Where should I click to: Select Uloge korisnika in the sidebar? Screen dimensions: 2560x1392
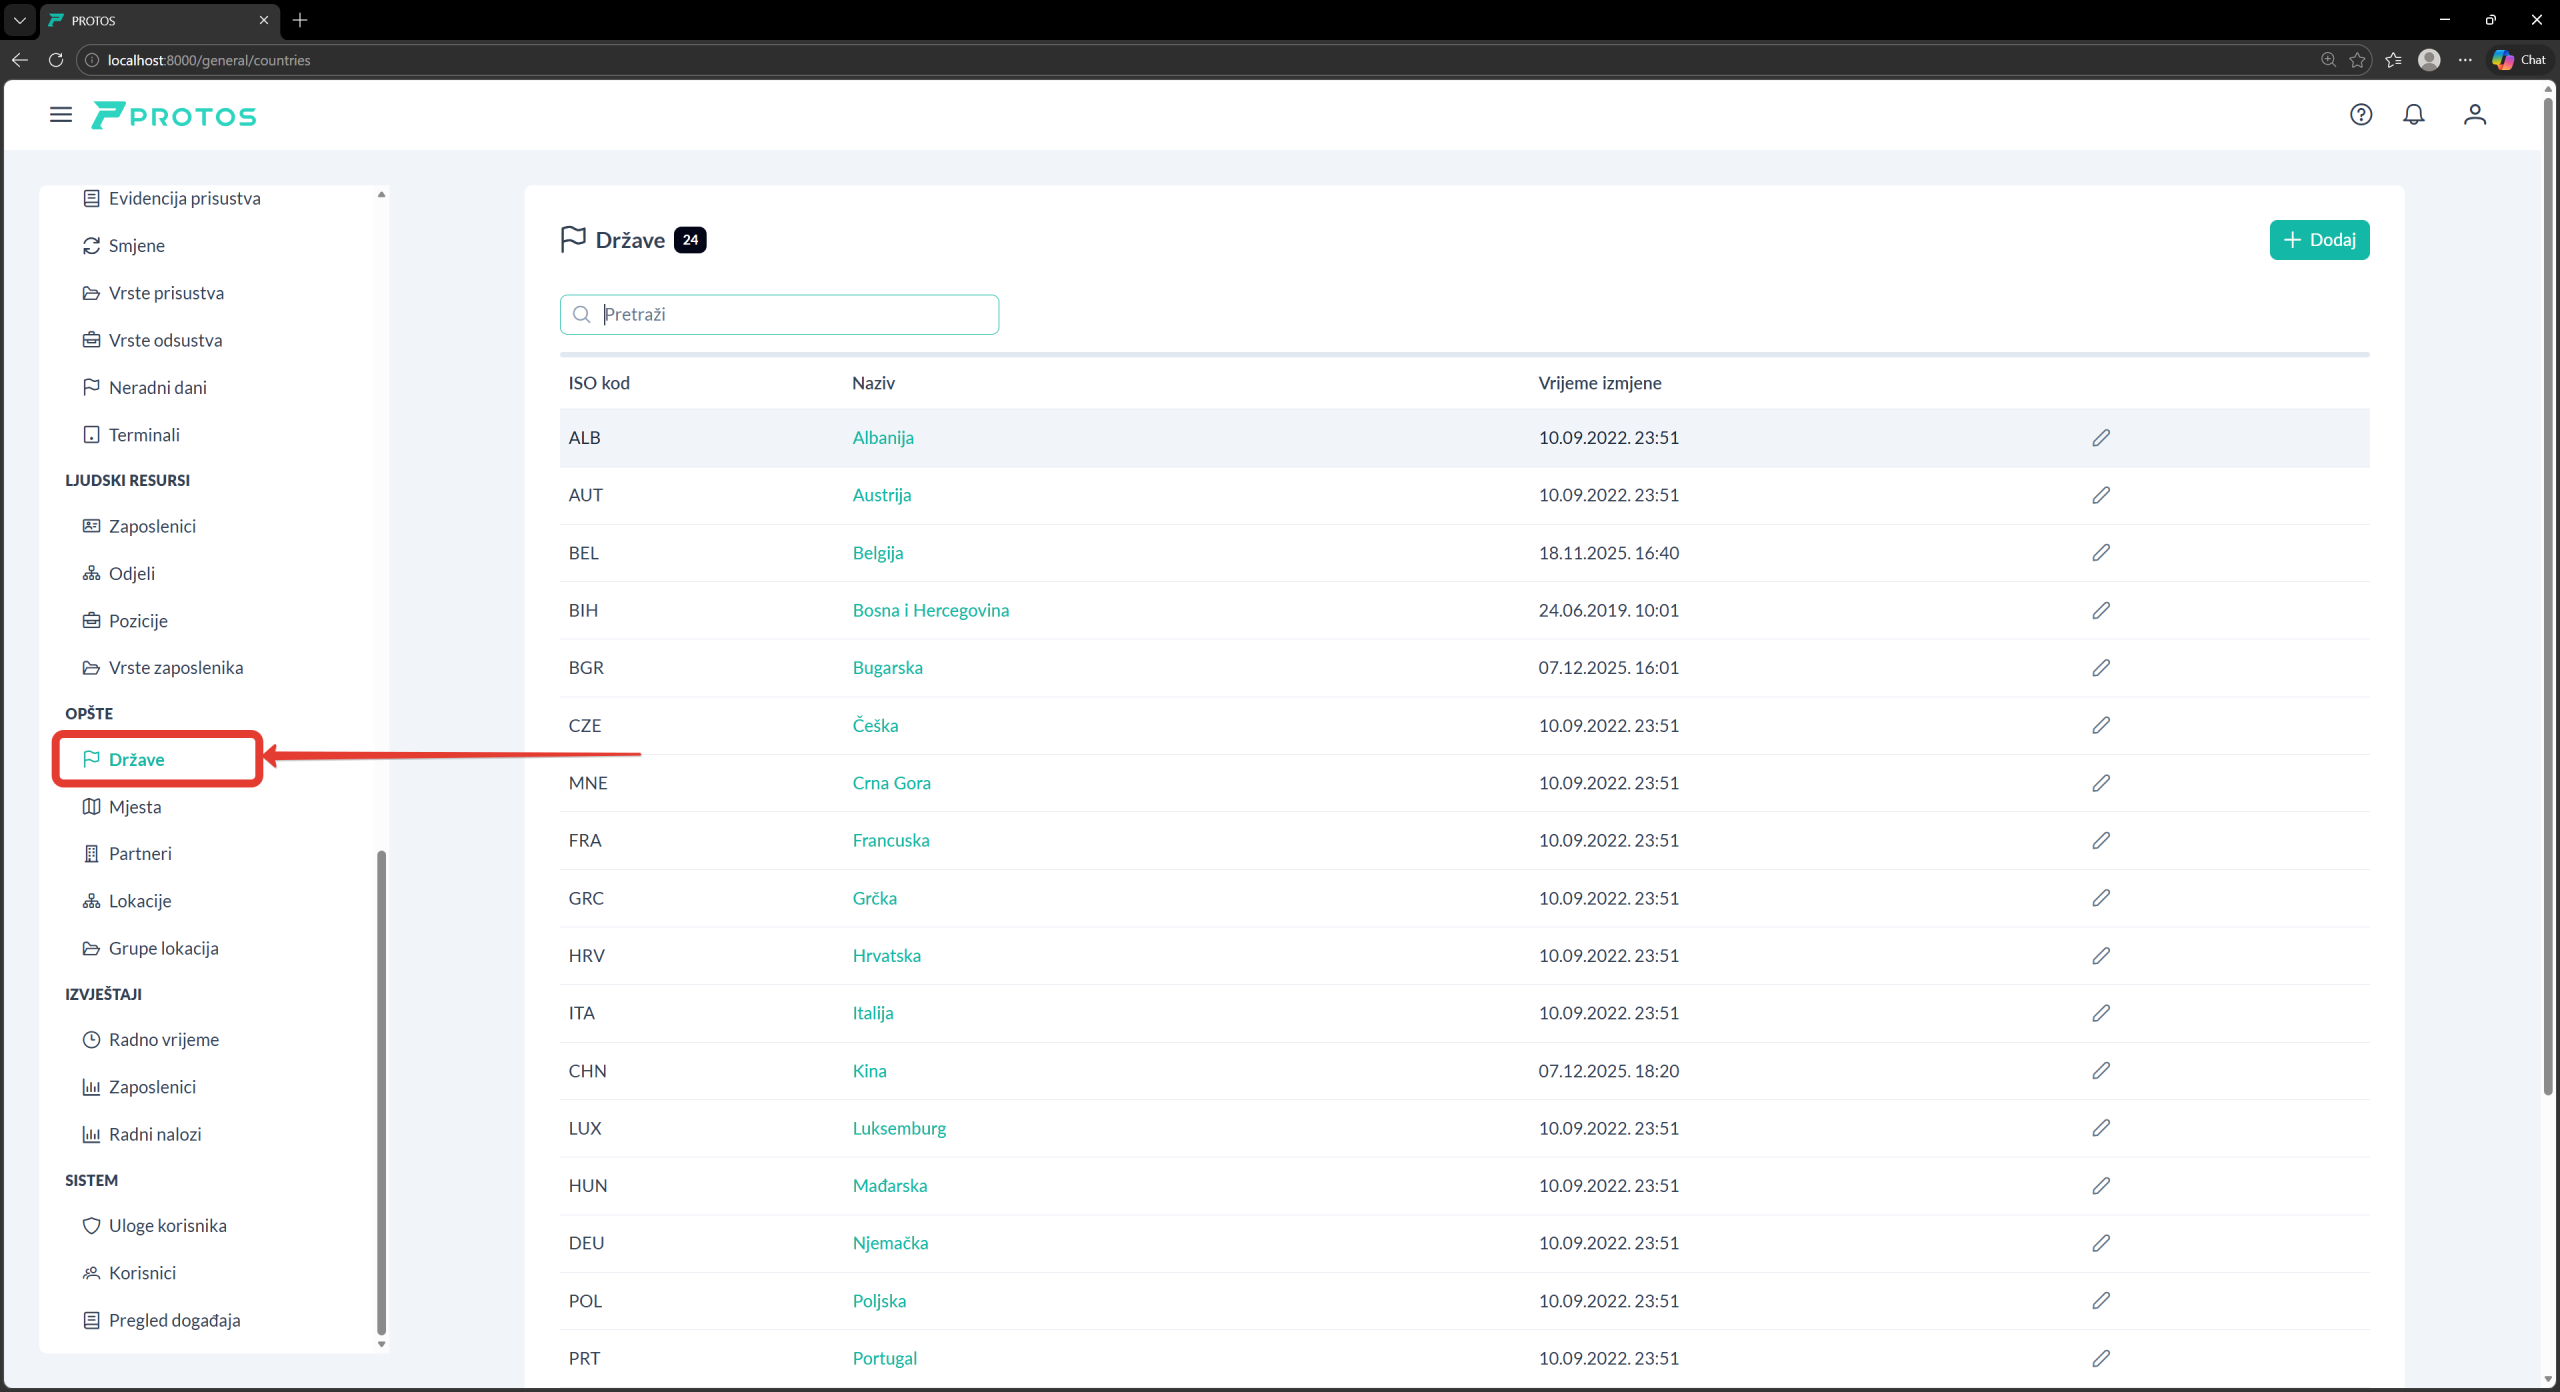pyautogui.click(x=167, y=1226)
